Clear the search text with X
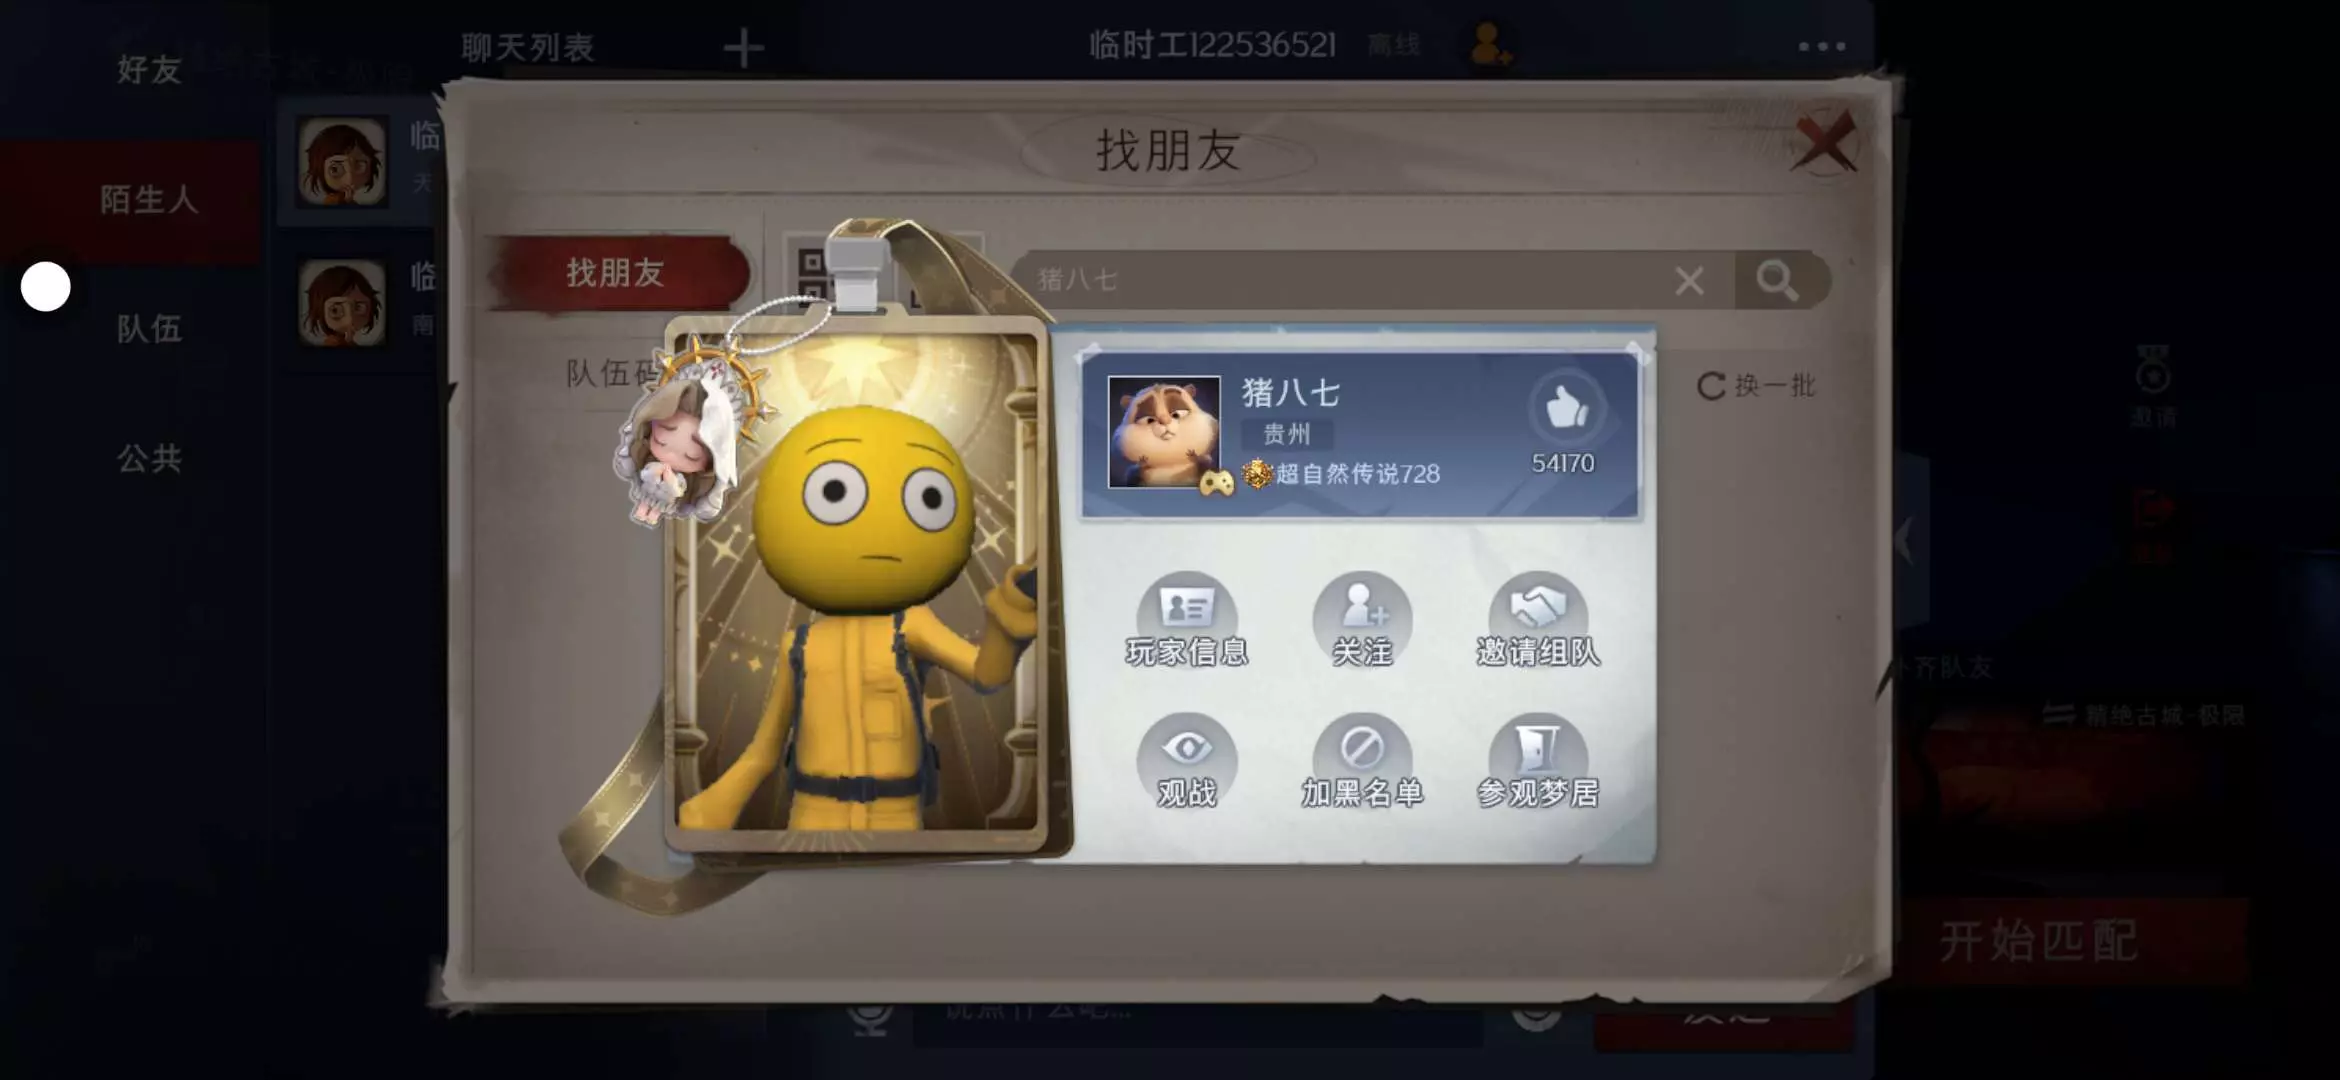Viewport: 2340px width, 1080px height. (x=1689, y=281)
